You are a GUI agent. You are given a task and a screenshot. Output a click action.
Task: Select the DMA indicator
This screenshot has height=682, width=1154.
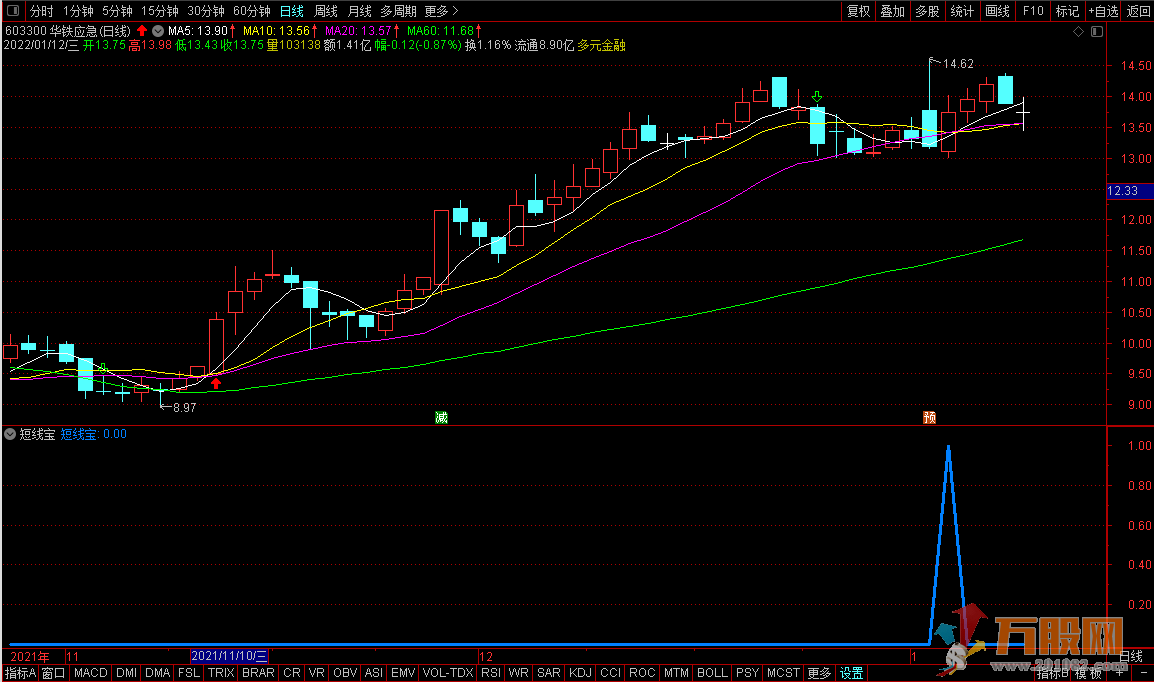pyautogui.click(x=157, y=673)
